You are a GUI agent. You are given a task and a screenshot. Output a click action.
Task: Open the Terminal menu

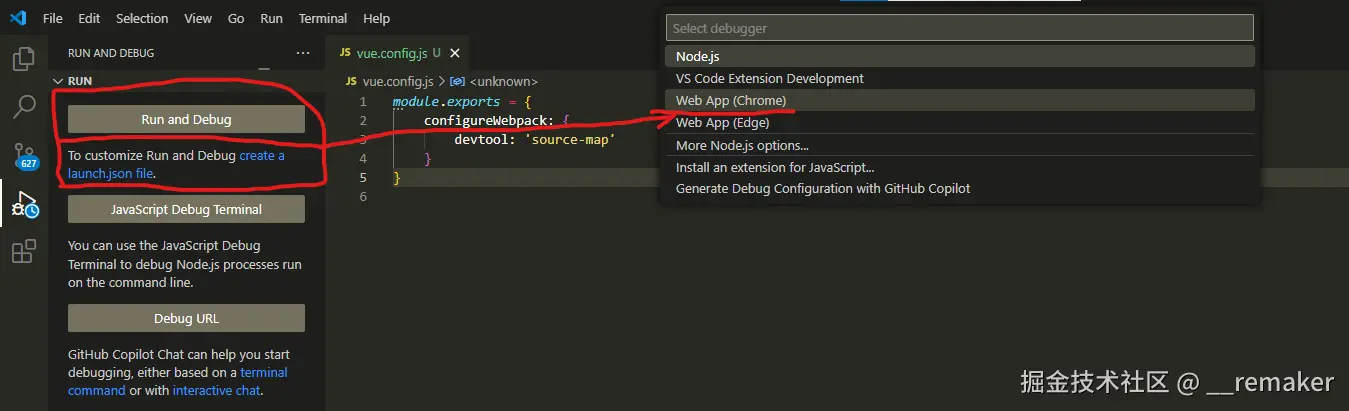(323, 18)
